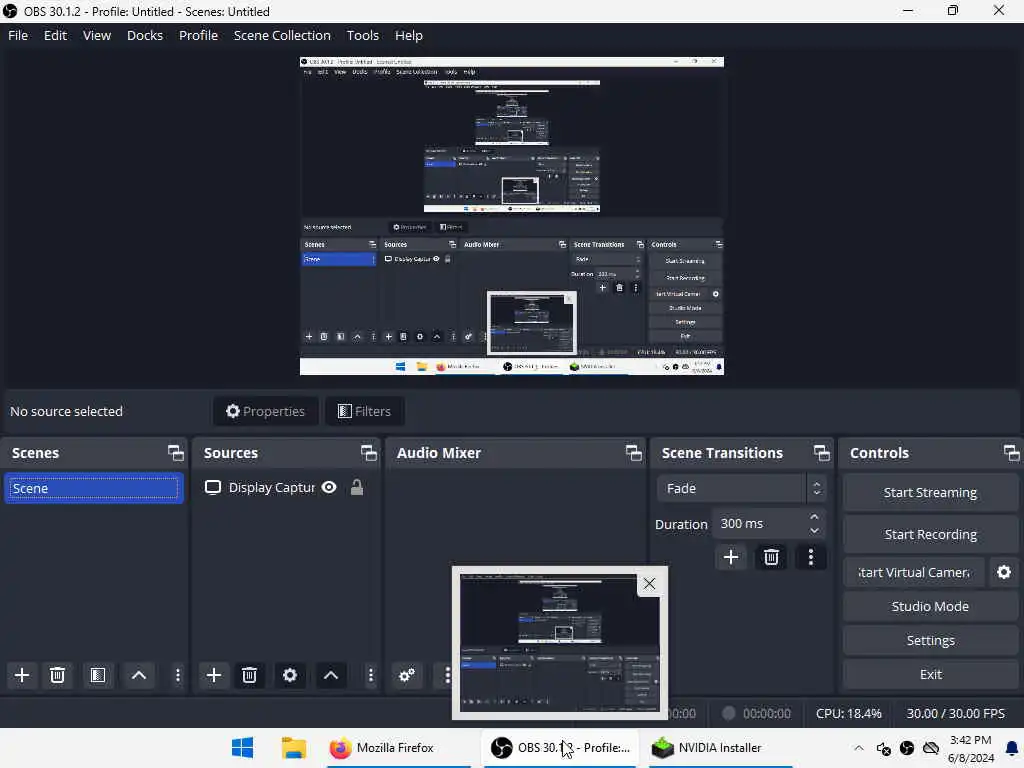Image resolution: width=1024 pixels, height=768 pixels.
Task: Move source up with arrow icon
Action: (330, 675)
